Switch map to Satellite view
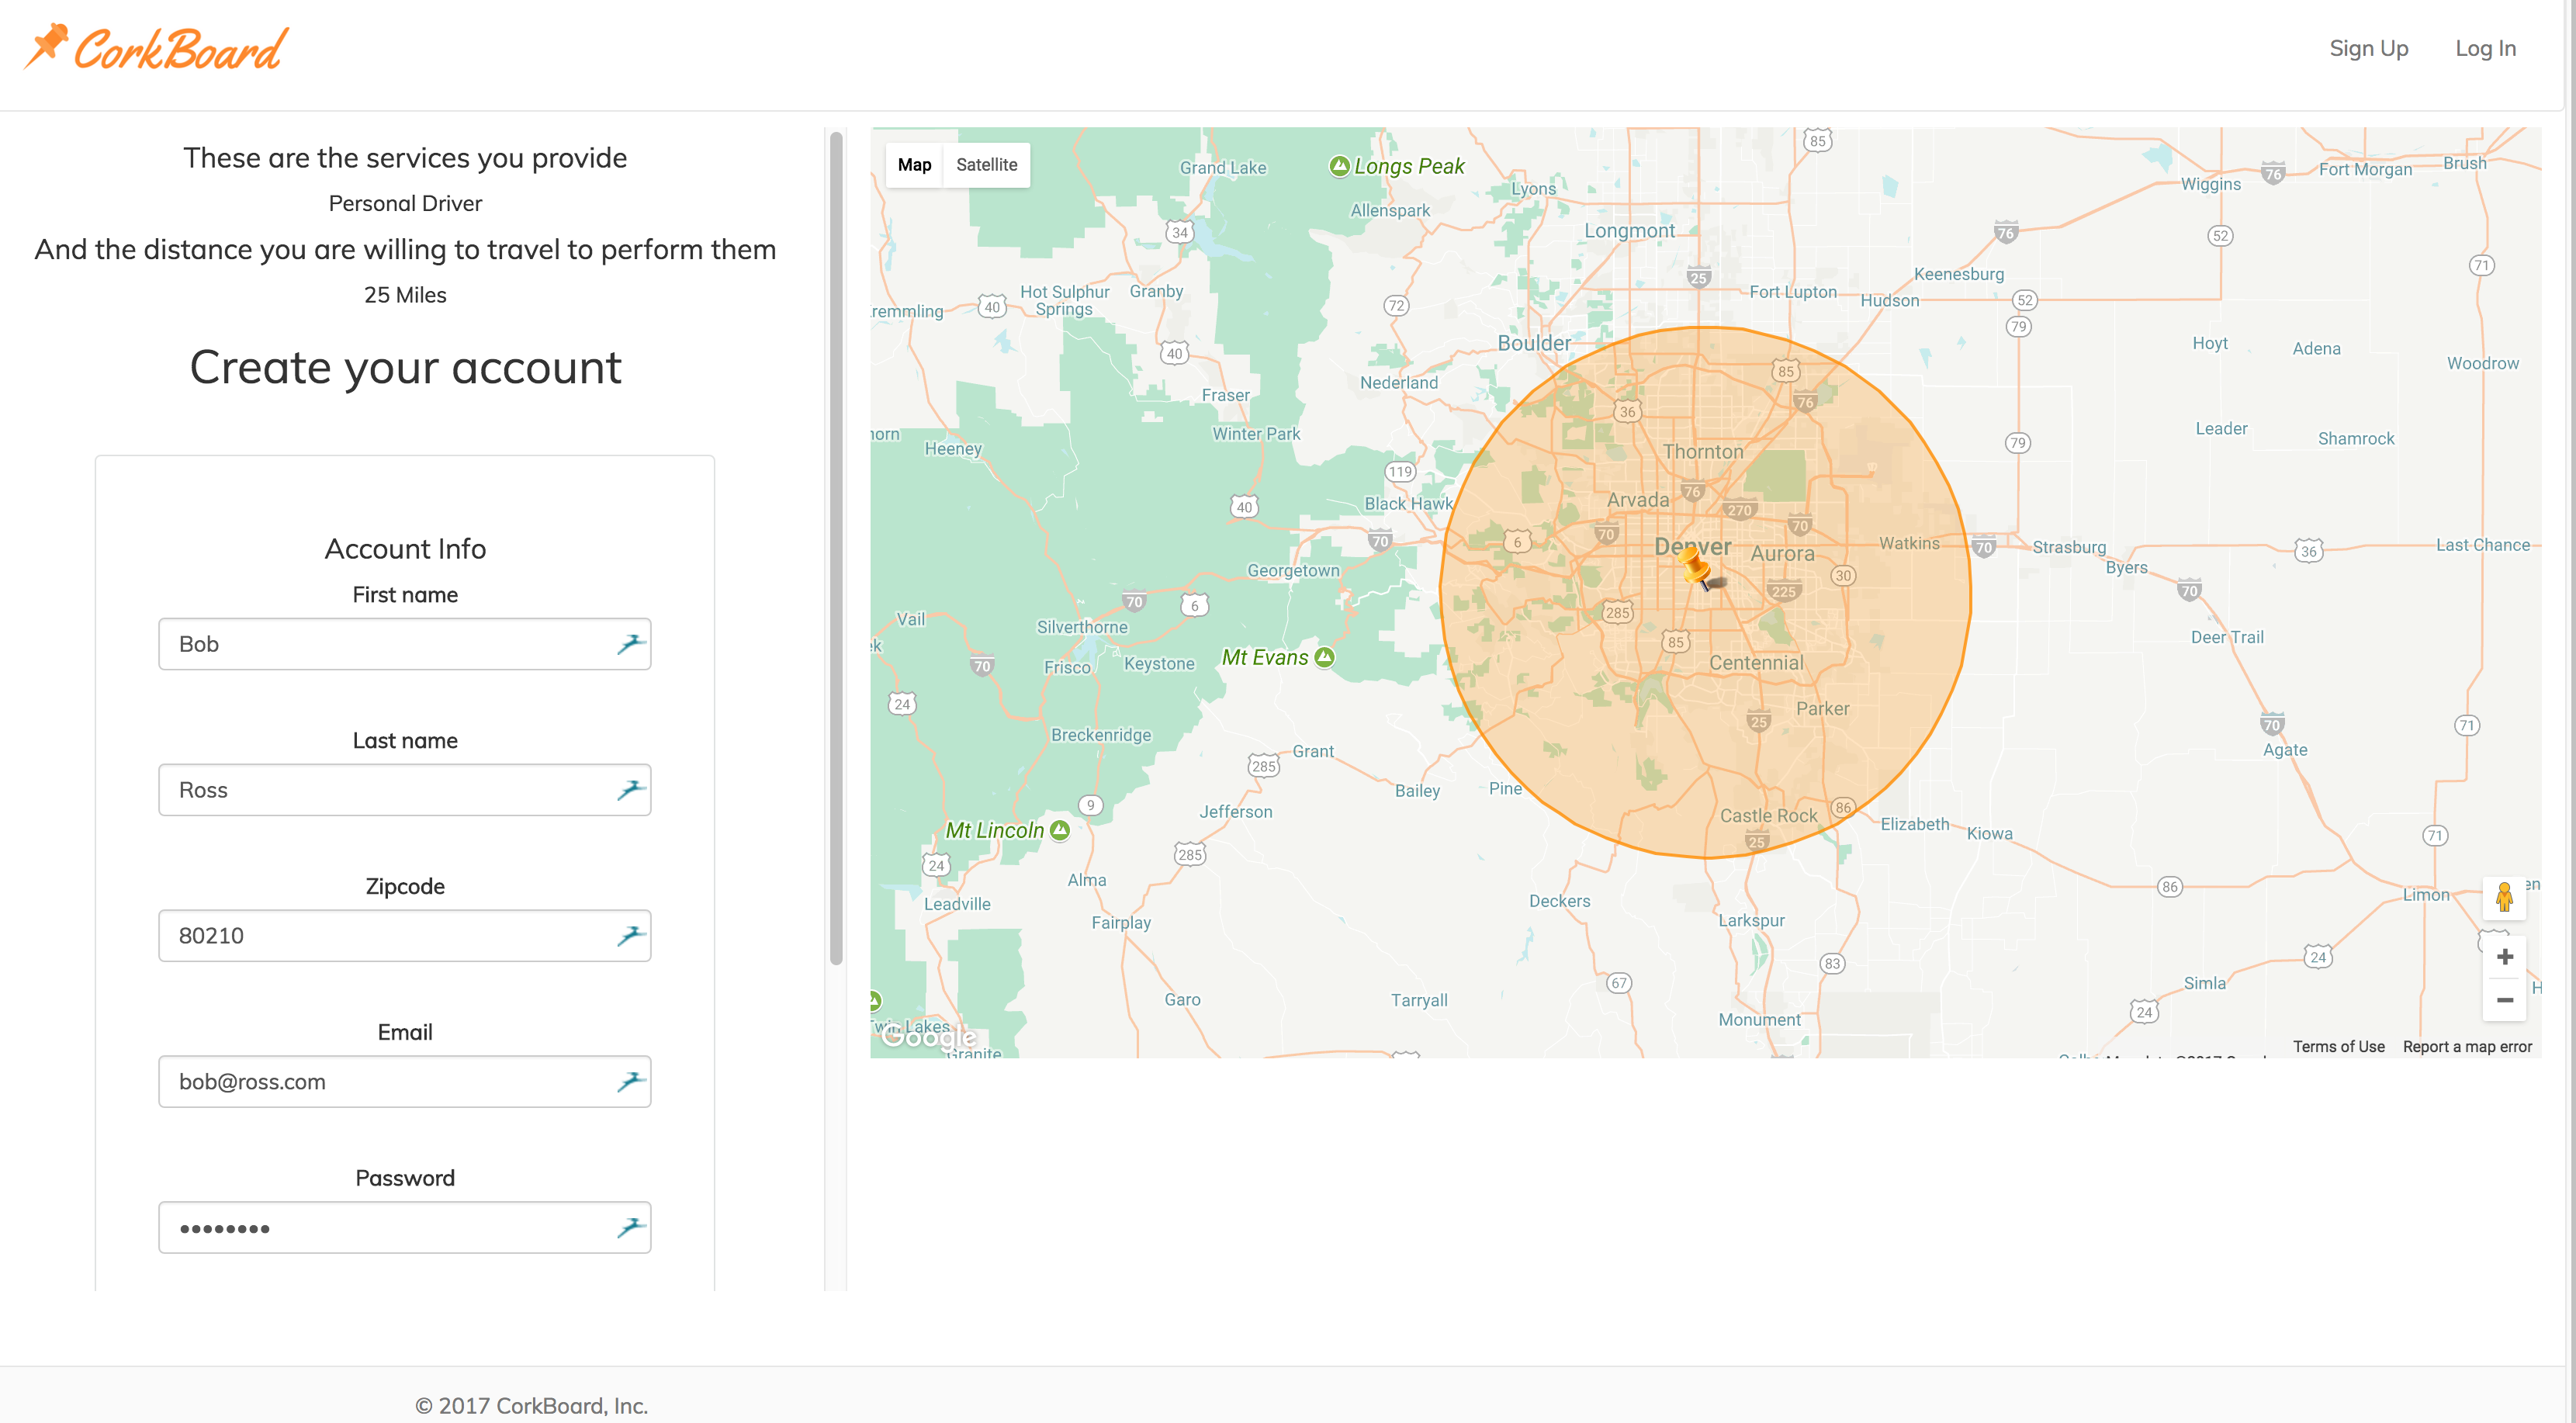 (x=986, y=165)
